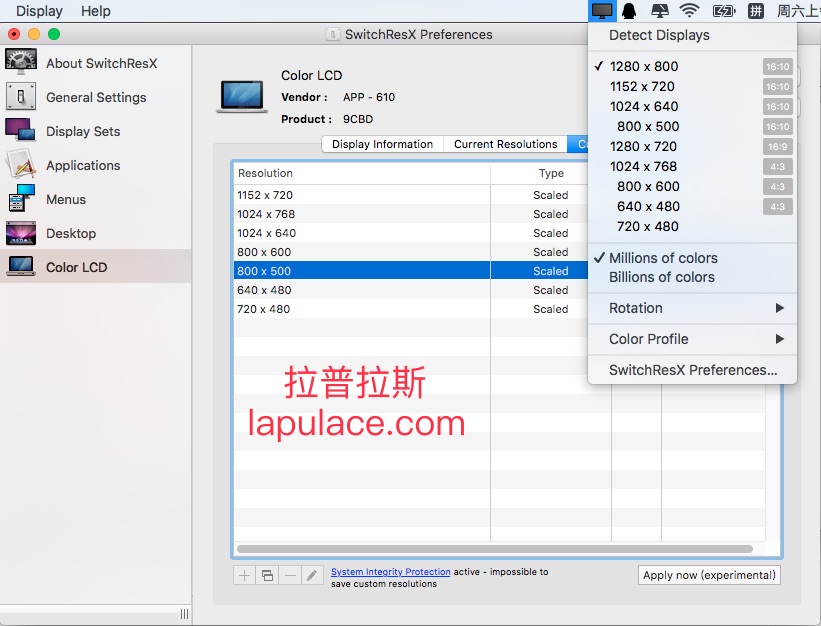Switch to Display Information tab
Screen dimensions: 821x626
click(x=382, y=144)
